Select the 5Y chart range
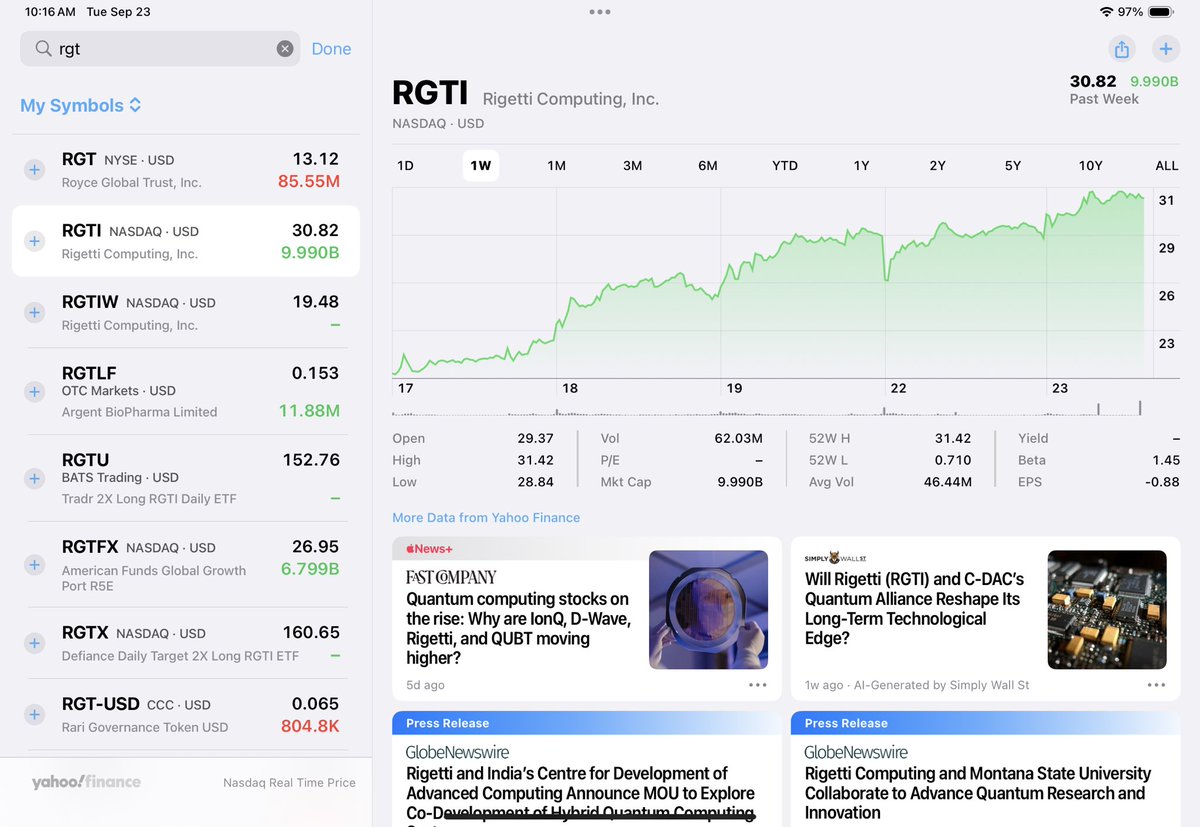 [1013, 166]
